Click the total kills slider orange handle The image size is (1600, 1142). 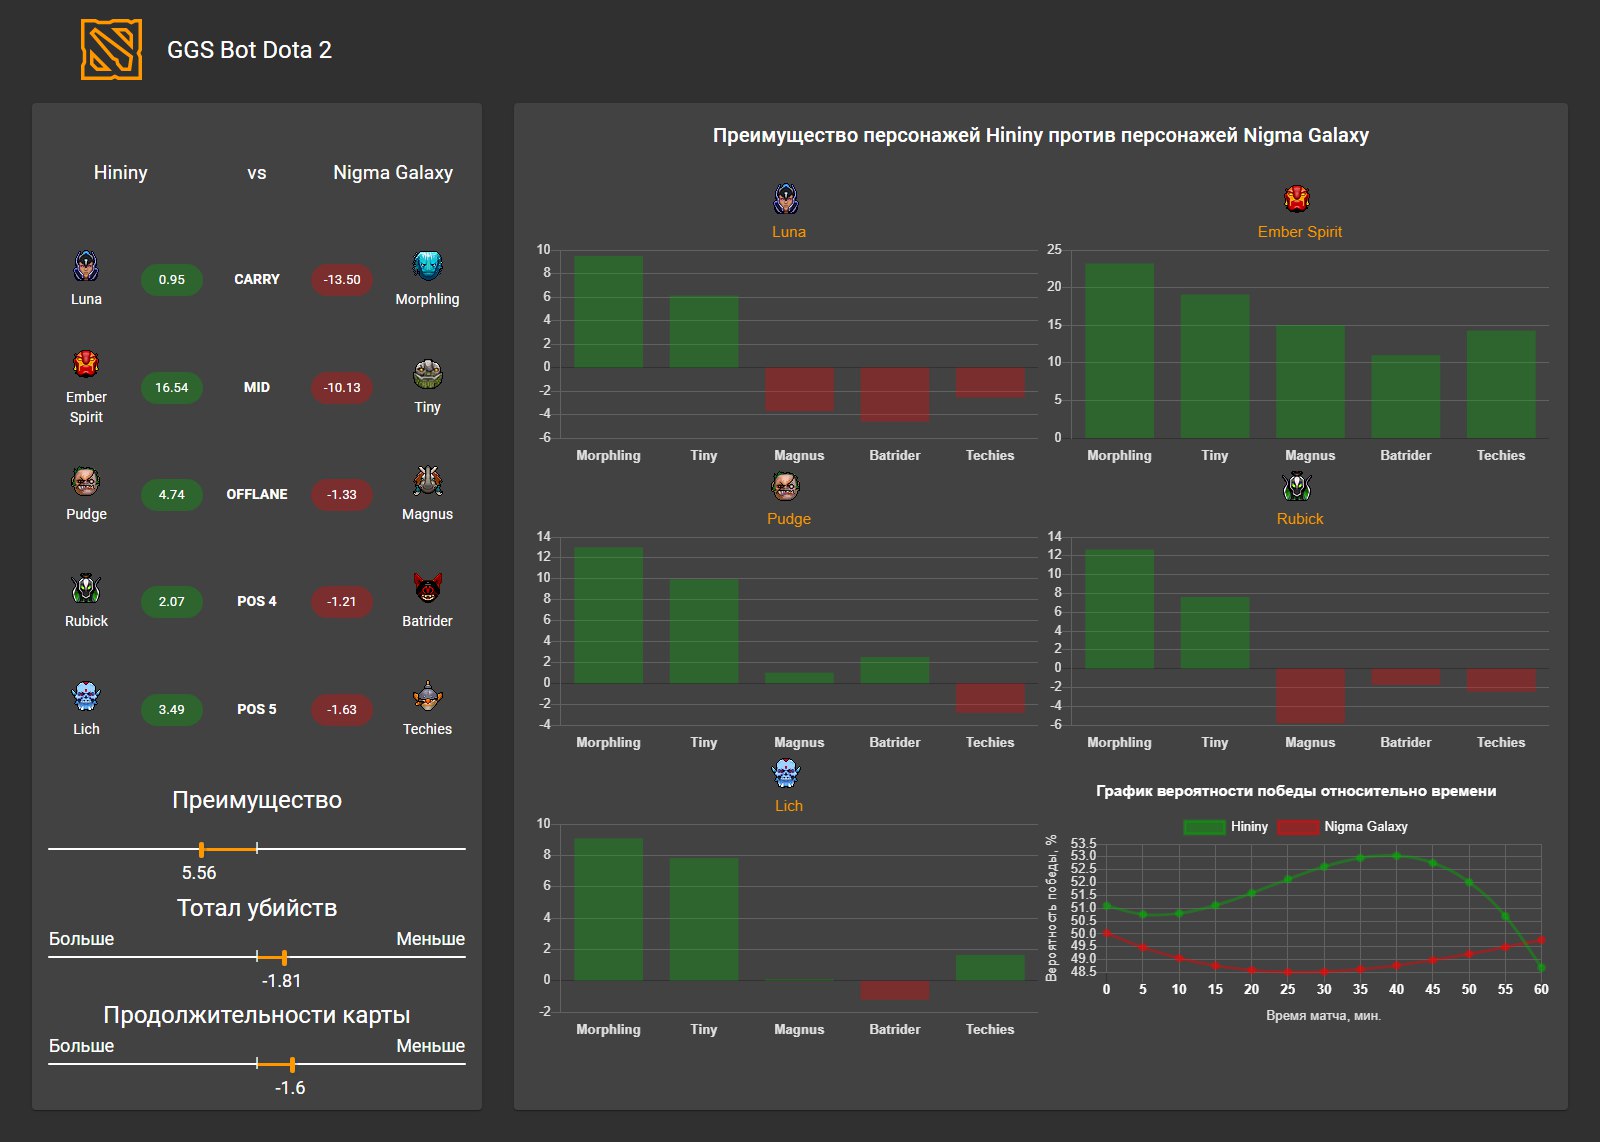[x=284, y=957]
